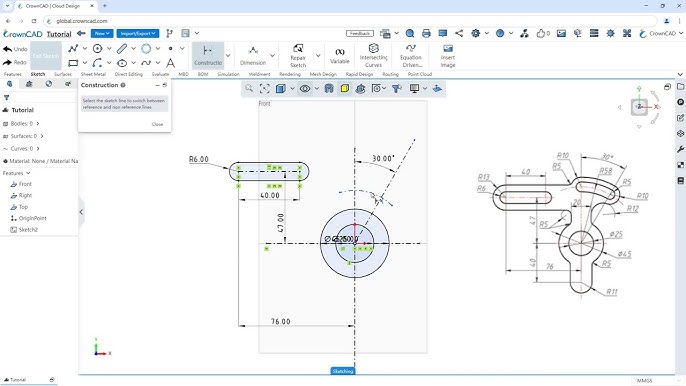Click the feature tree filter icon

point(7,98)
